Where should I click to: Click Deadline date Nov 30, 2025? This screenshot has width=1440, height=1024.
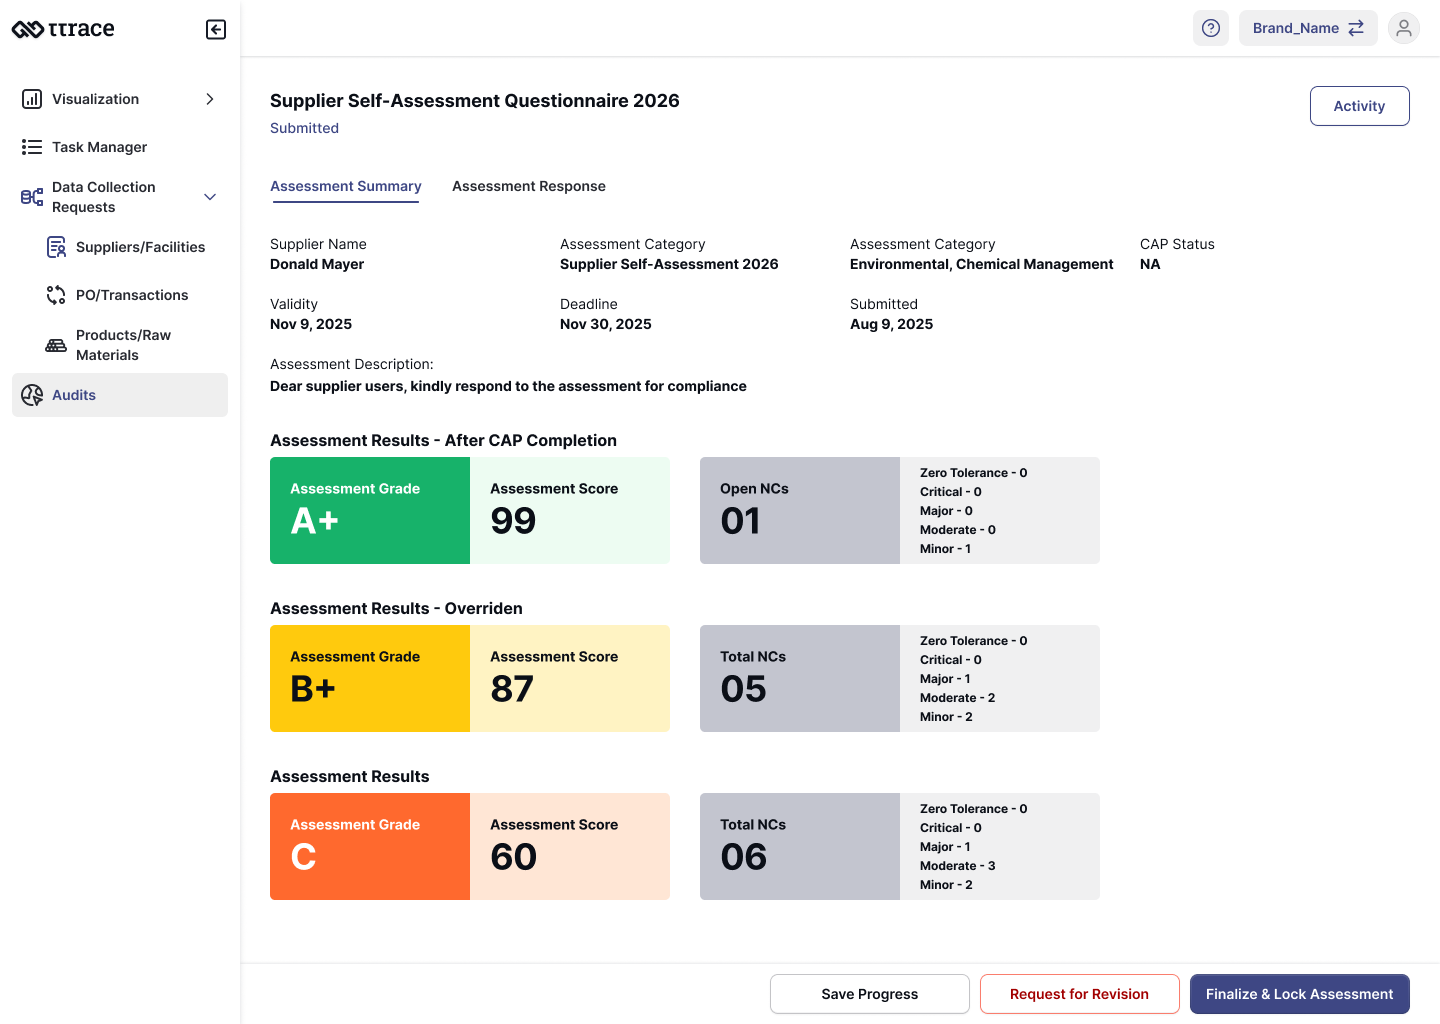click(606, 324)
